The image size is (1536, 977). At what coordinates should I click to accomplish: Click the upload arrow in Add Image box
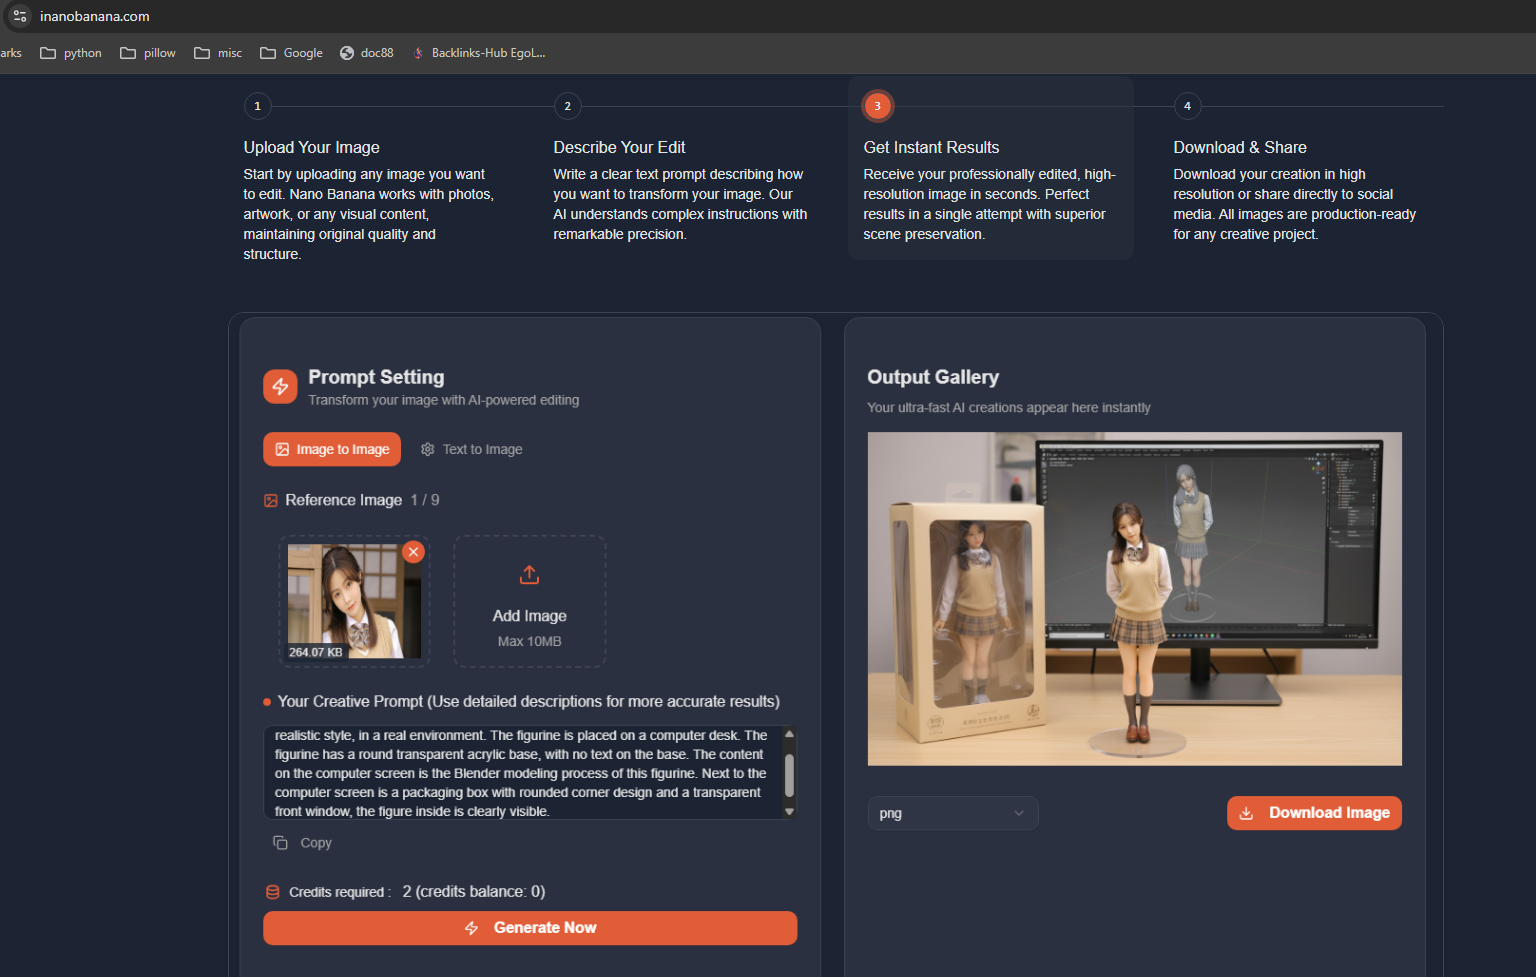point(529,574)
